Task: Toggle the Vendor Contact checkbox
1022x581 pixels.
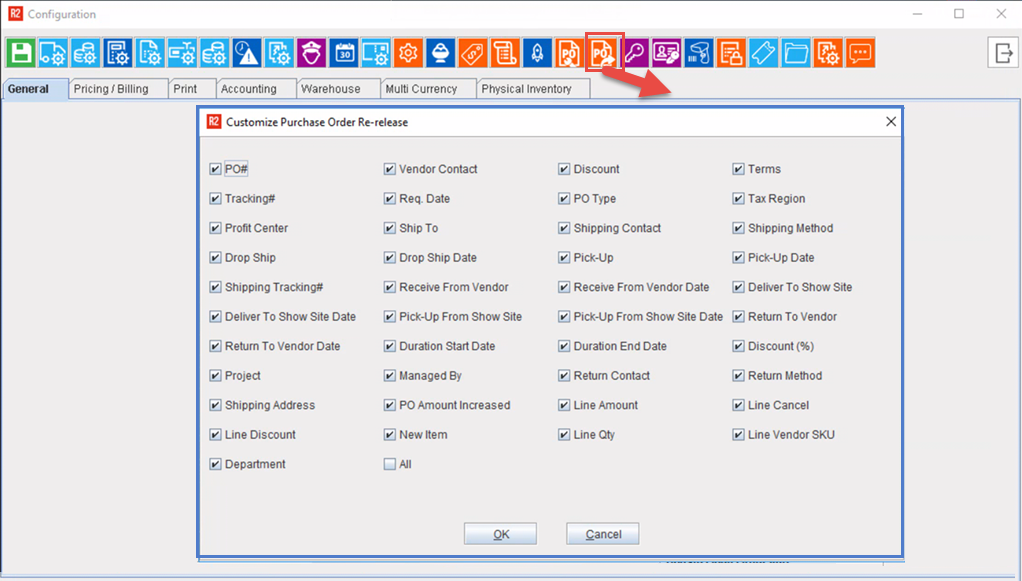Action: (x=389, y=169)
